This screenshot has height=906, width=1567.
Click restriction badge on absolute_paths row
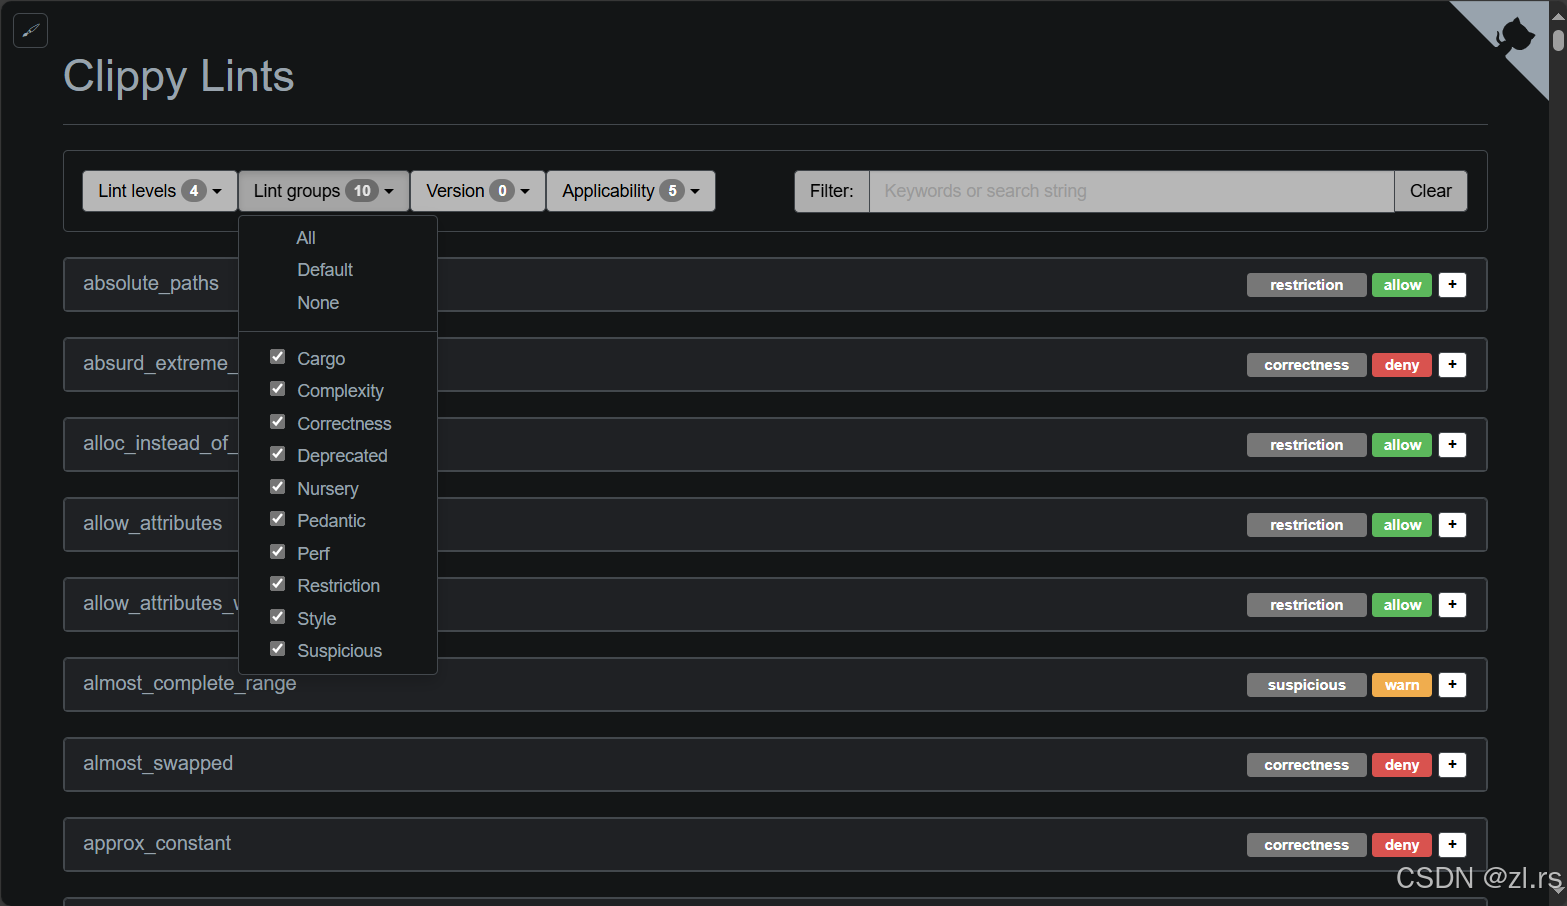pos(1306,285)
